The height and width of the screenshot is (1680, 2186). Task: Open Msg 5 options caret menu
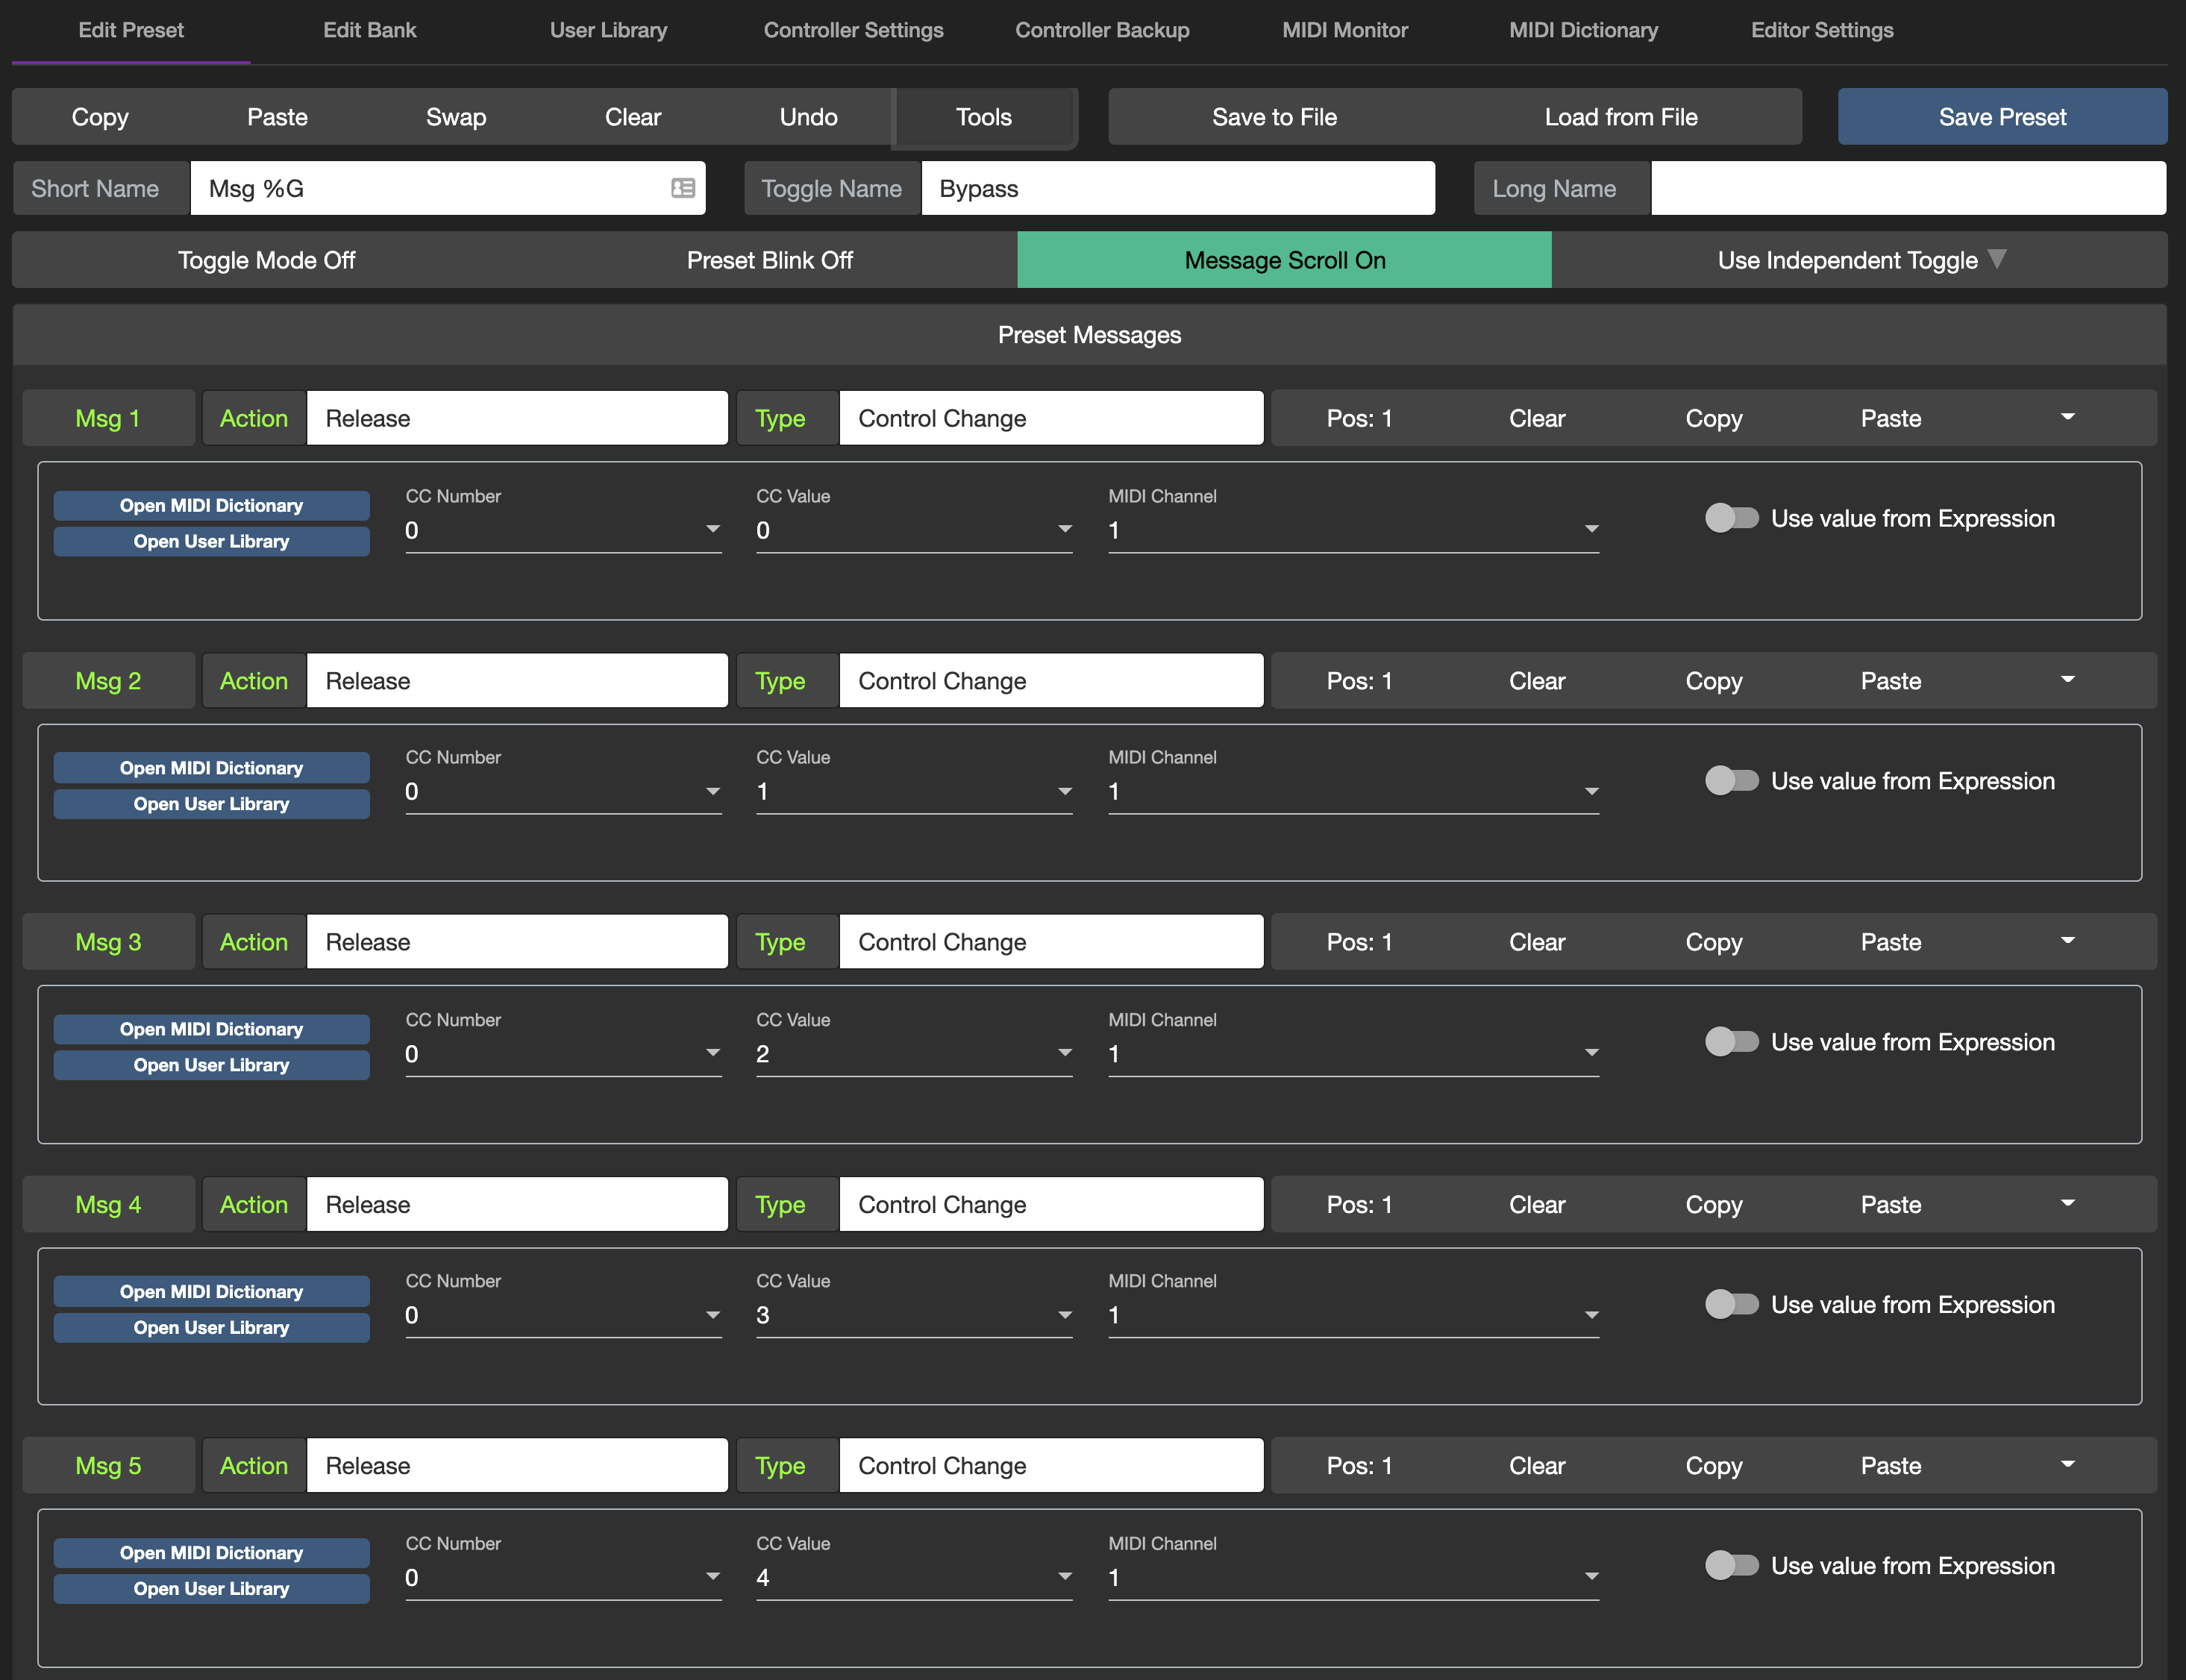pos(2067,1464)
